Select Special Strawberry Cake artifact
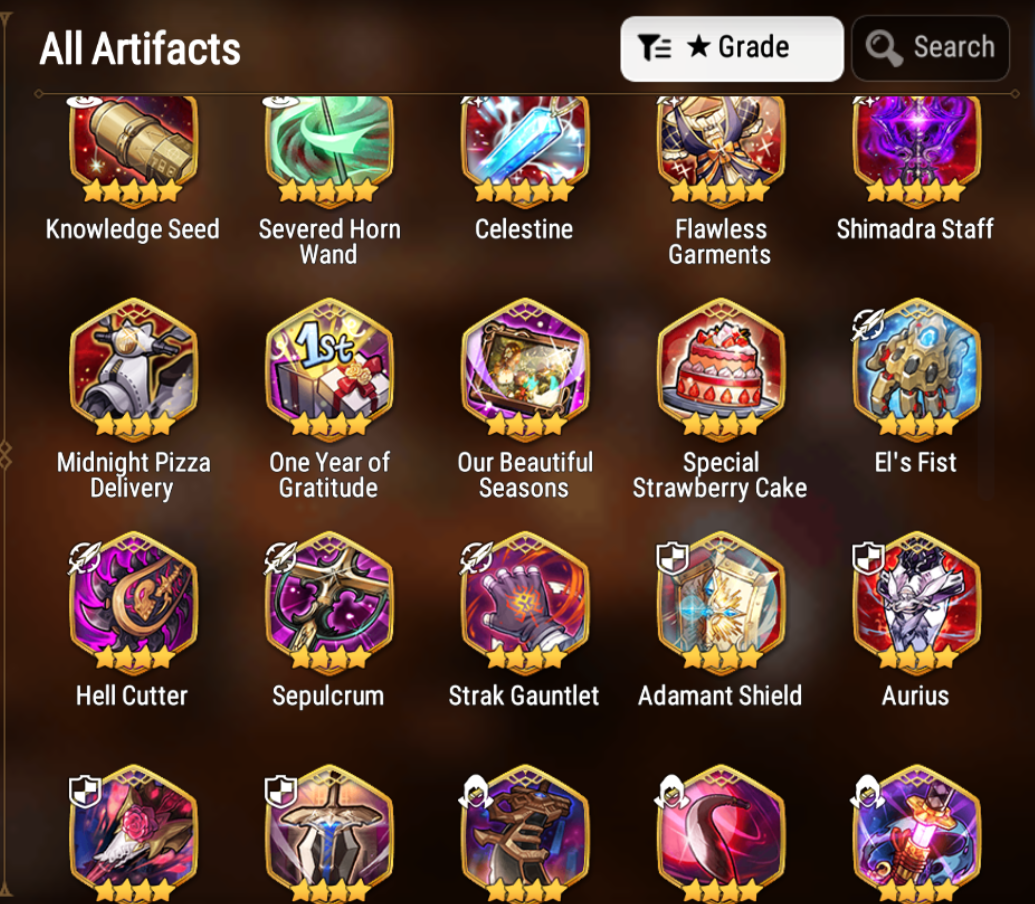 (721, 368)
